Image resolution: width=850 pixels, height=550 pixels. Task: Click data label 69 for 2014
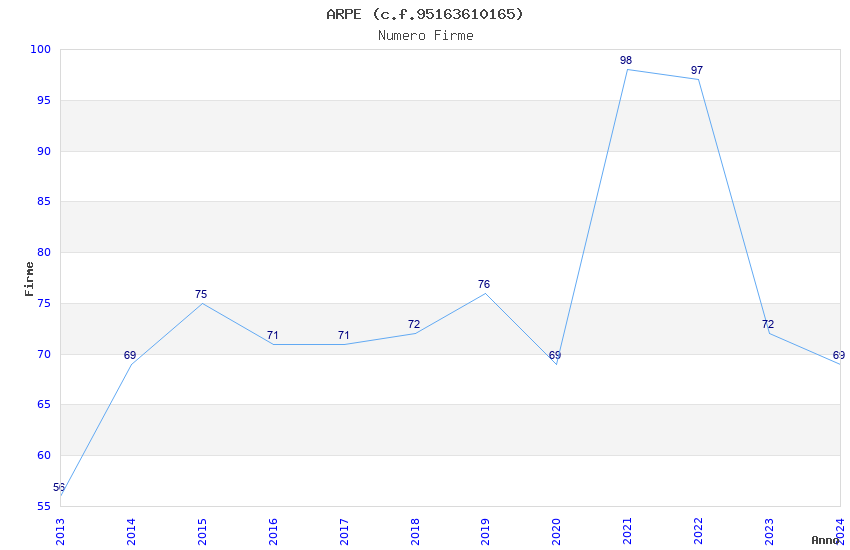pos(130,355)
